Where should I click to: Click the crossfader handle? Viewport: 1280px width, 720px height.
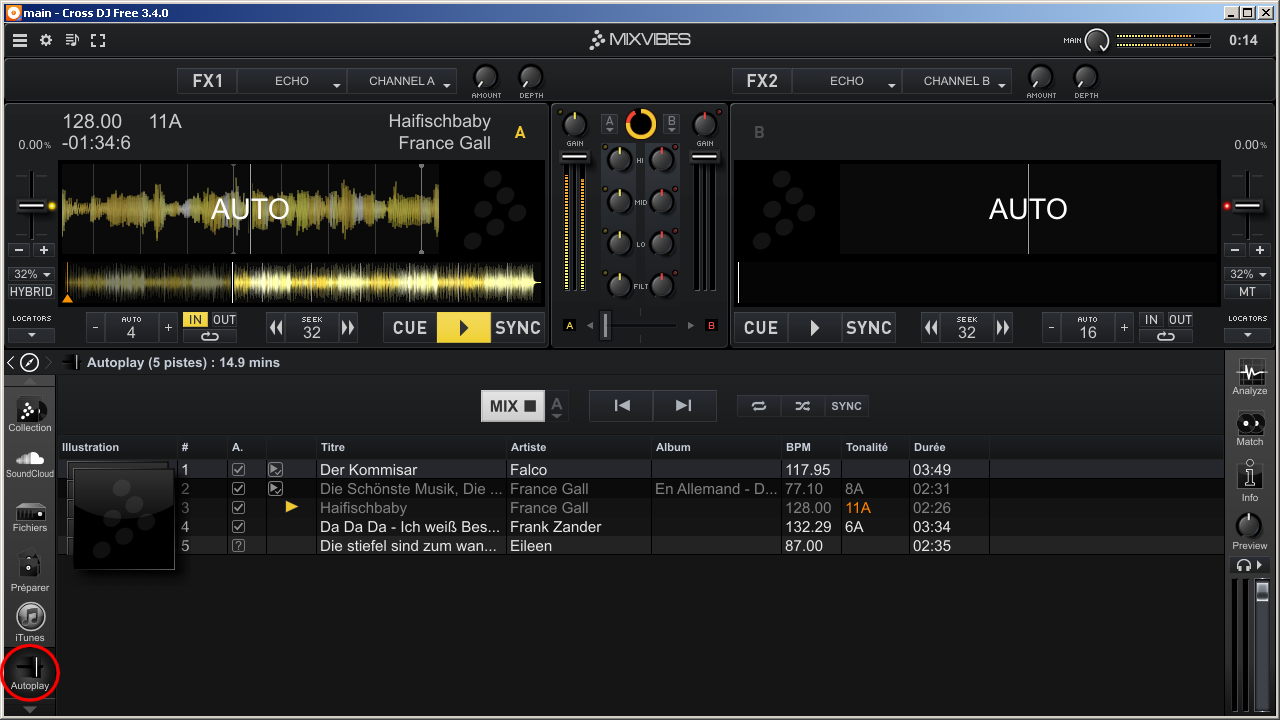[x=605, y=326]
